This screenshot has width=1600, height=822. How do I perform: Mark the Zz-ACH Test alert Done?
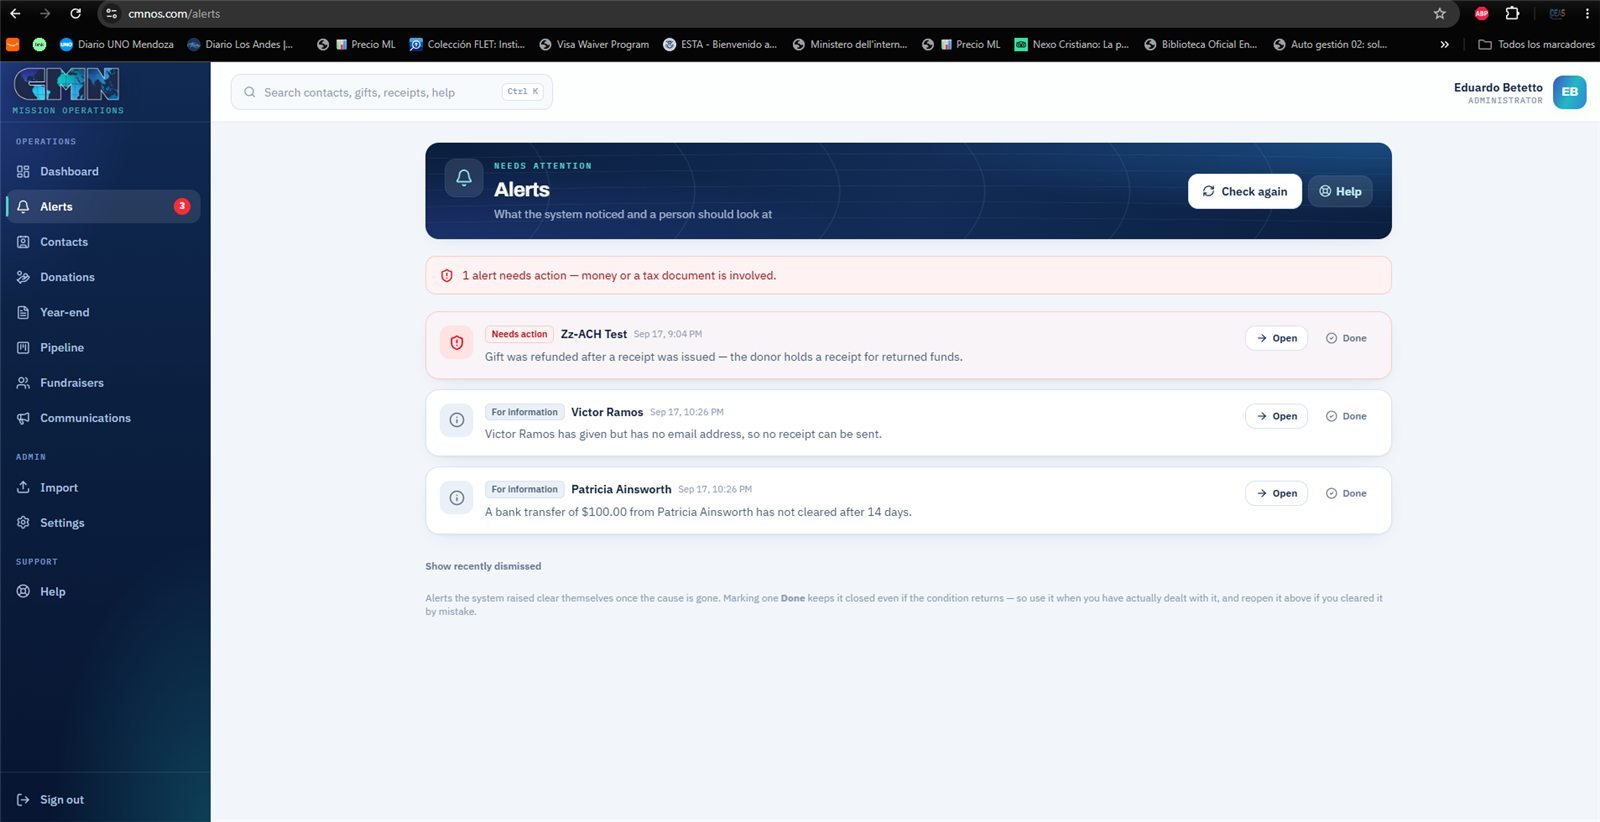click(x=1346, y=338)
